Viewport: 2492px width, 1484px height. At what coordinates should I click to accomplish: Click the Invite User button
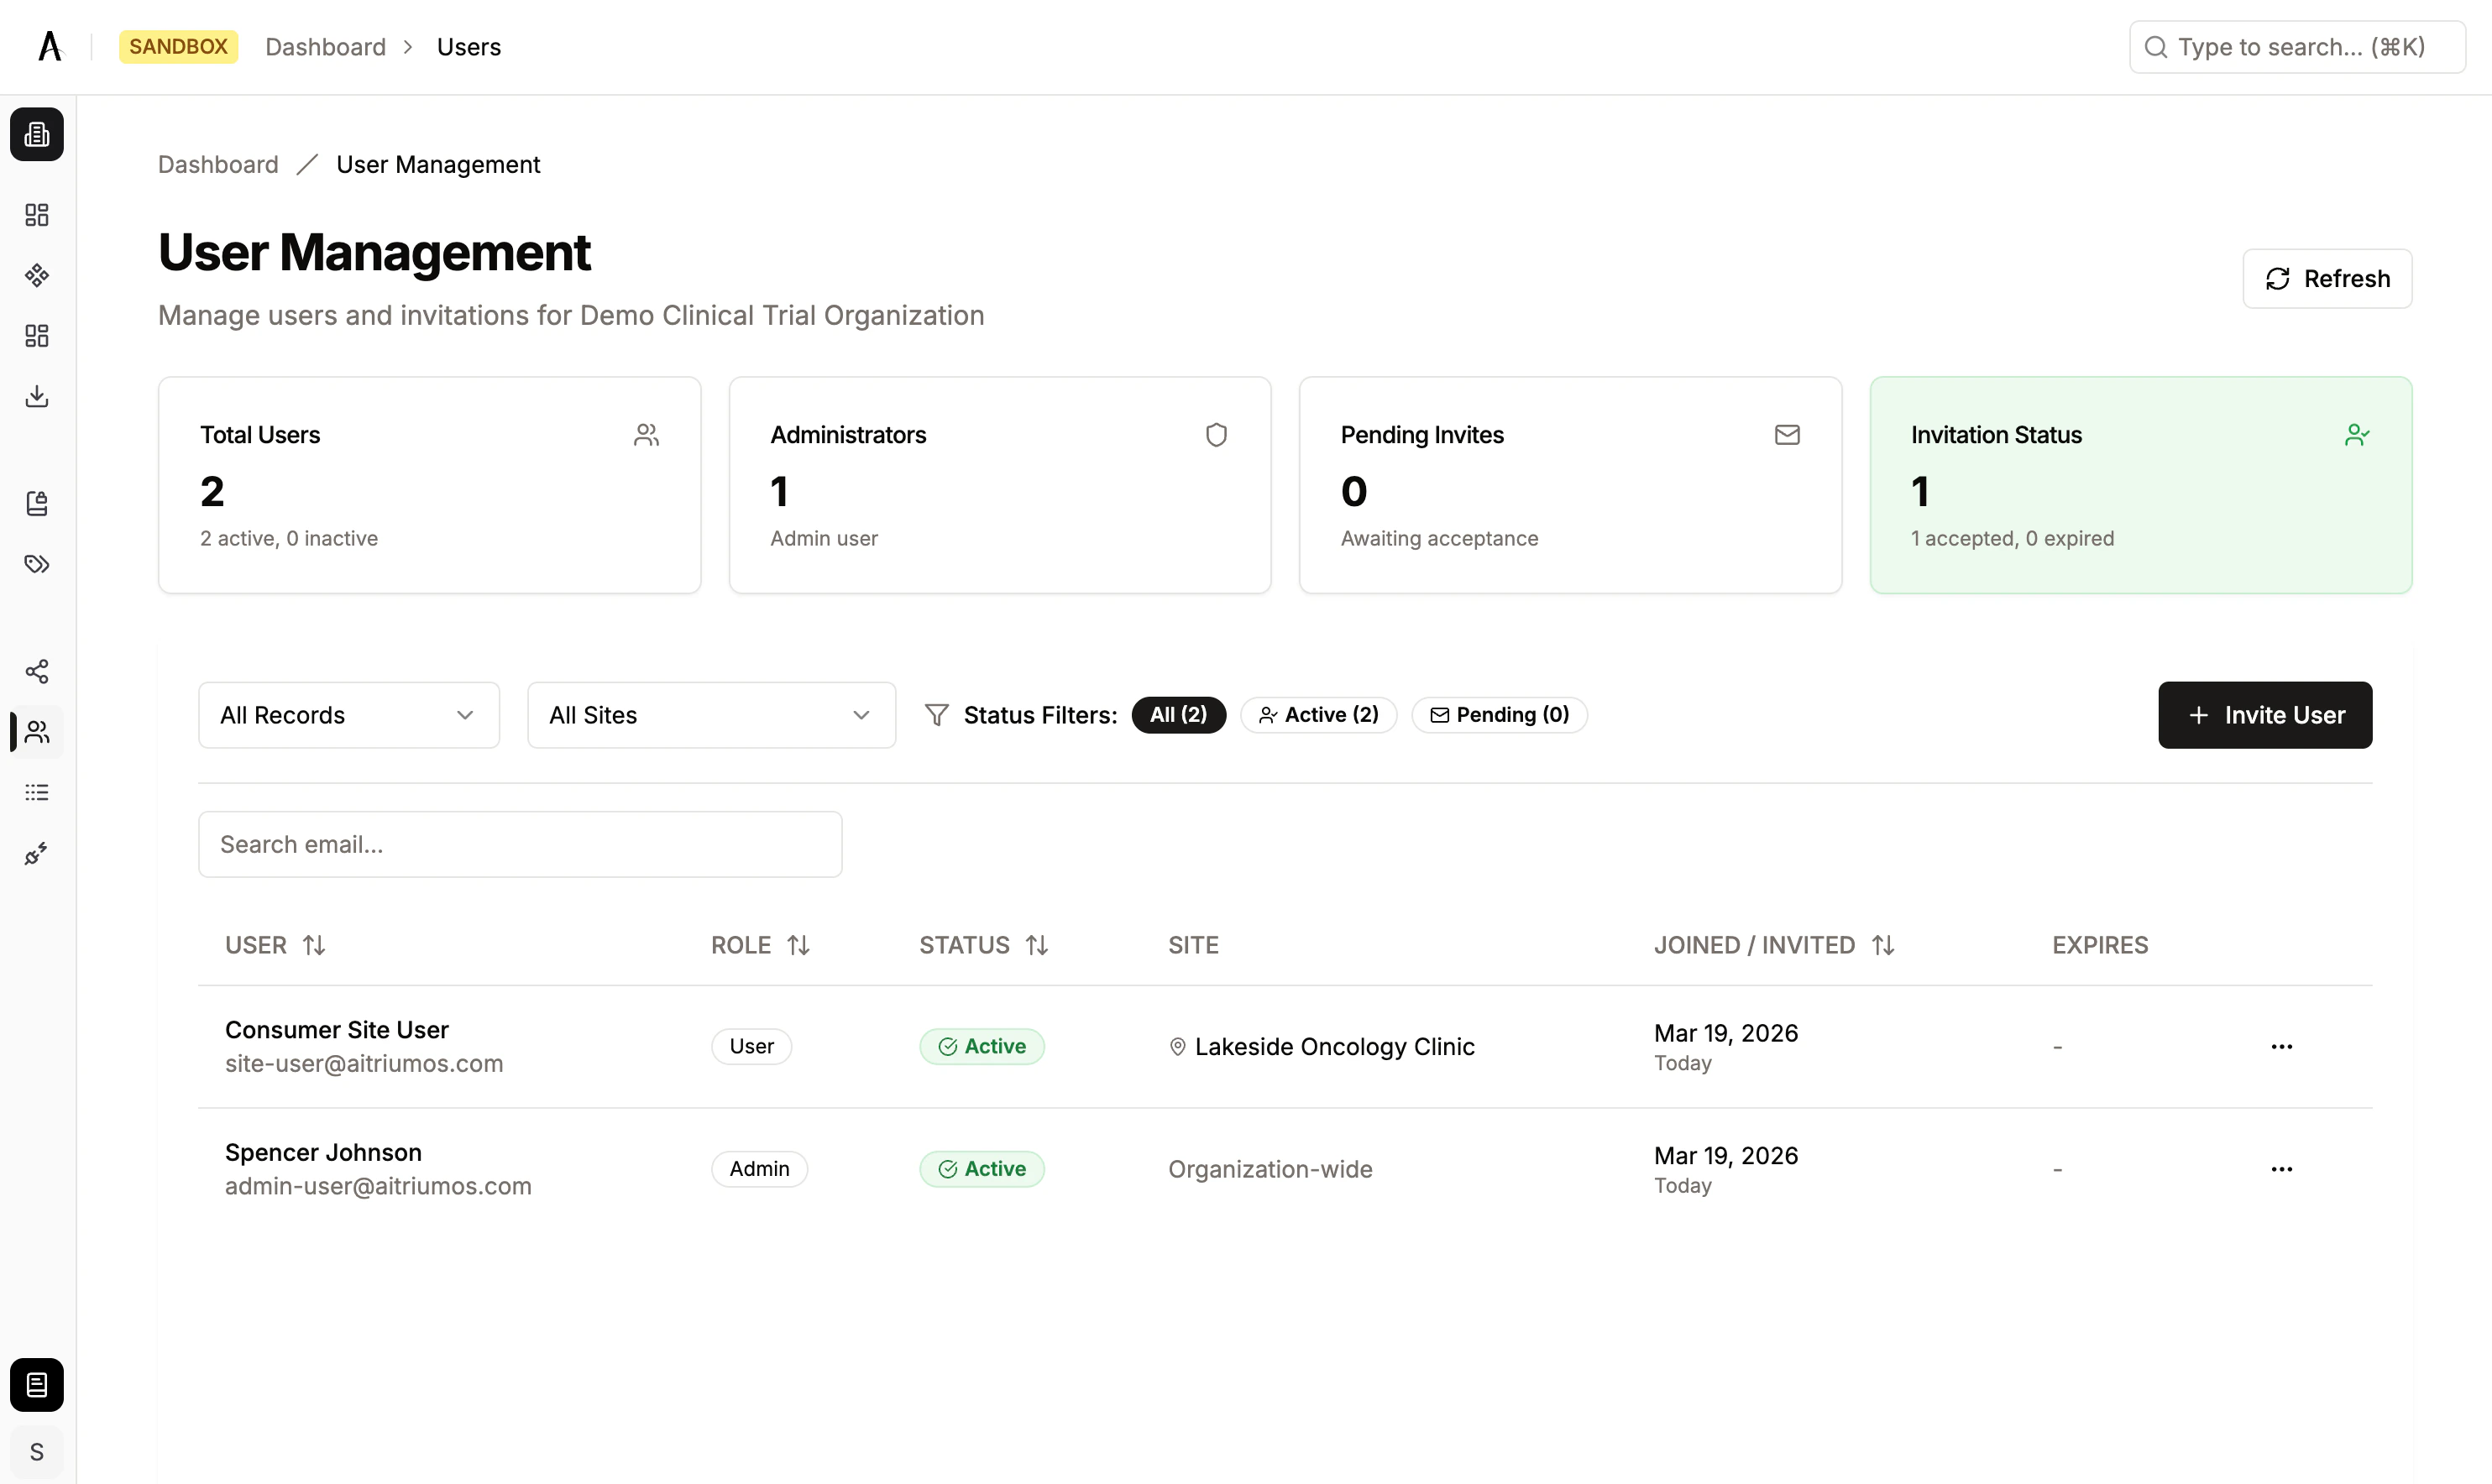click(x=2264, y=714)
